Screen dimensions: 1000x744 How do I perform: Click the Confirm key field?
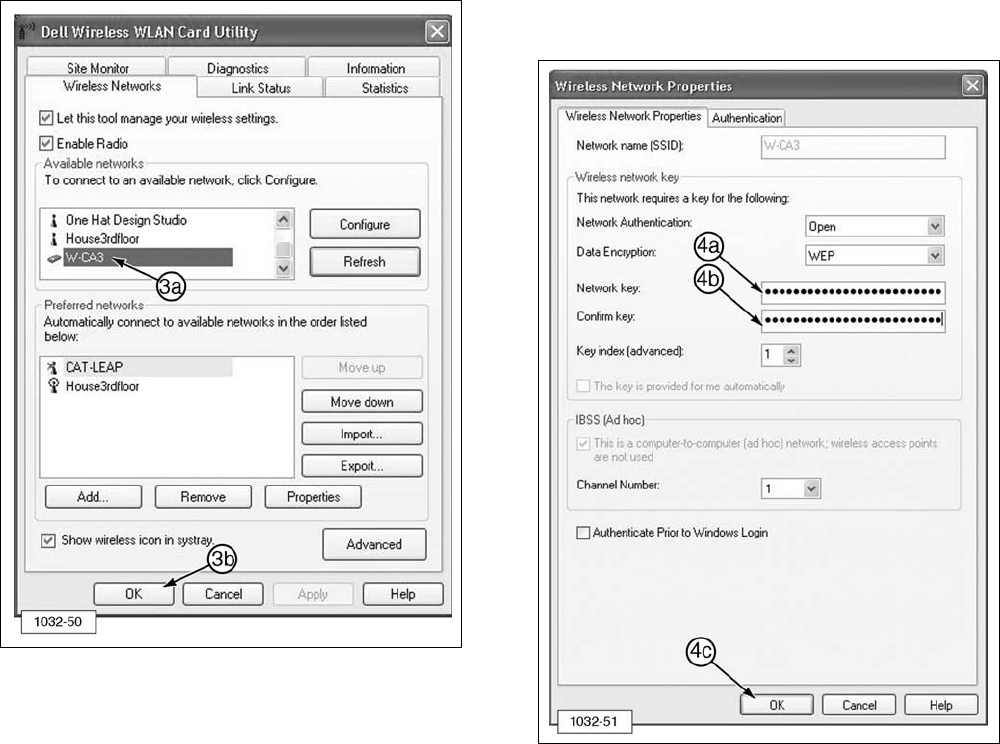coord(853,319)
